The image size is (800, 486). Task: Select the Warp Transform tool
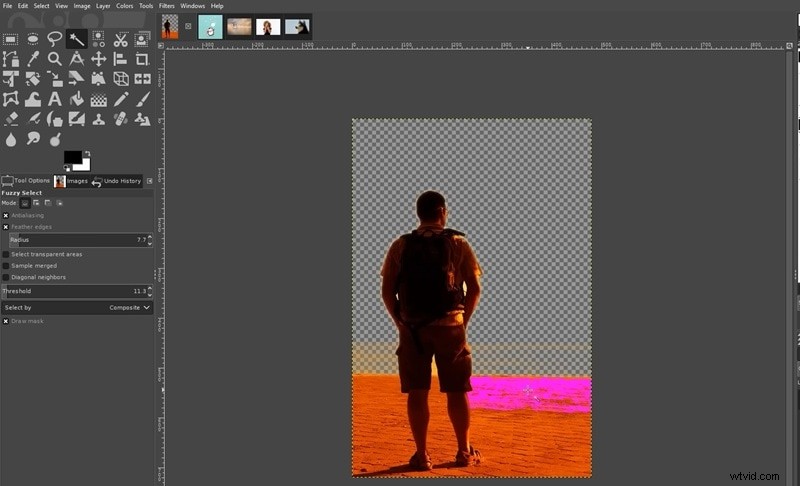pyautogui.click(x=33, y=99)
